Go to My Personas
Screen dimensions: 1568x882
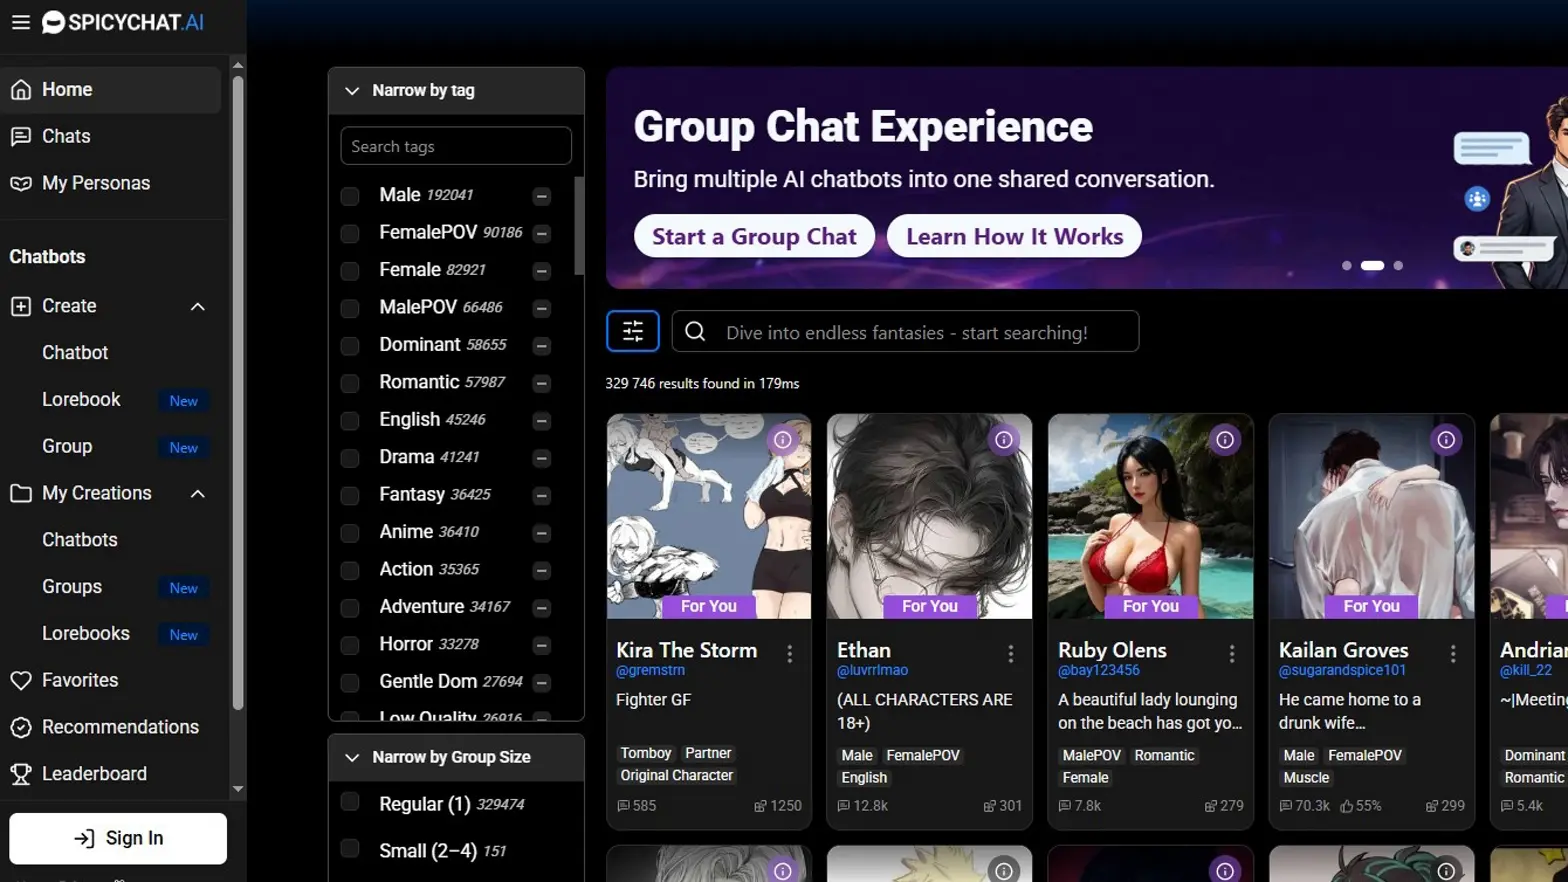coord(95,183)
